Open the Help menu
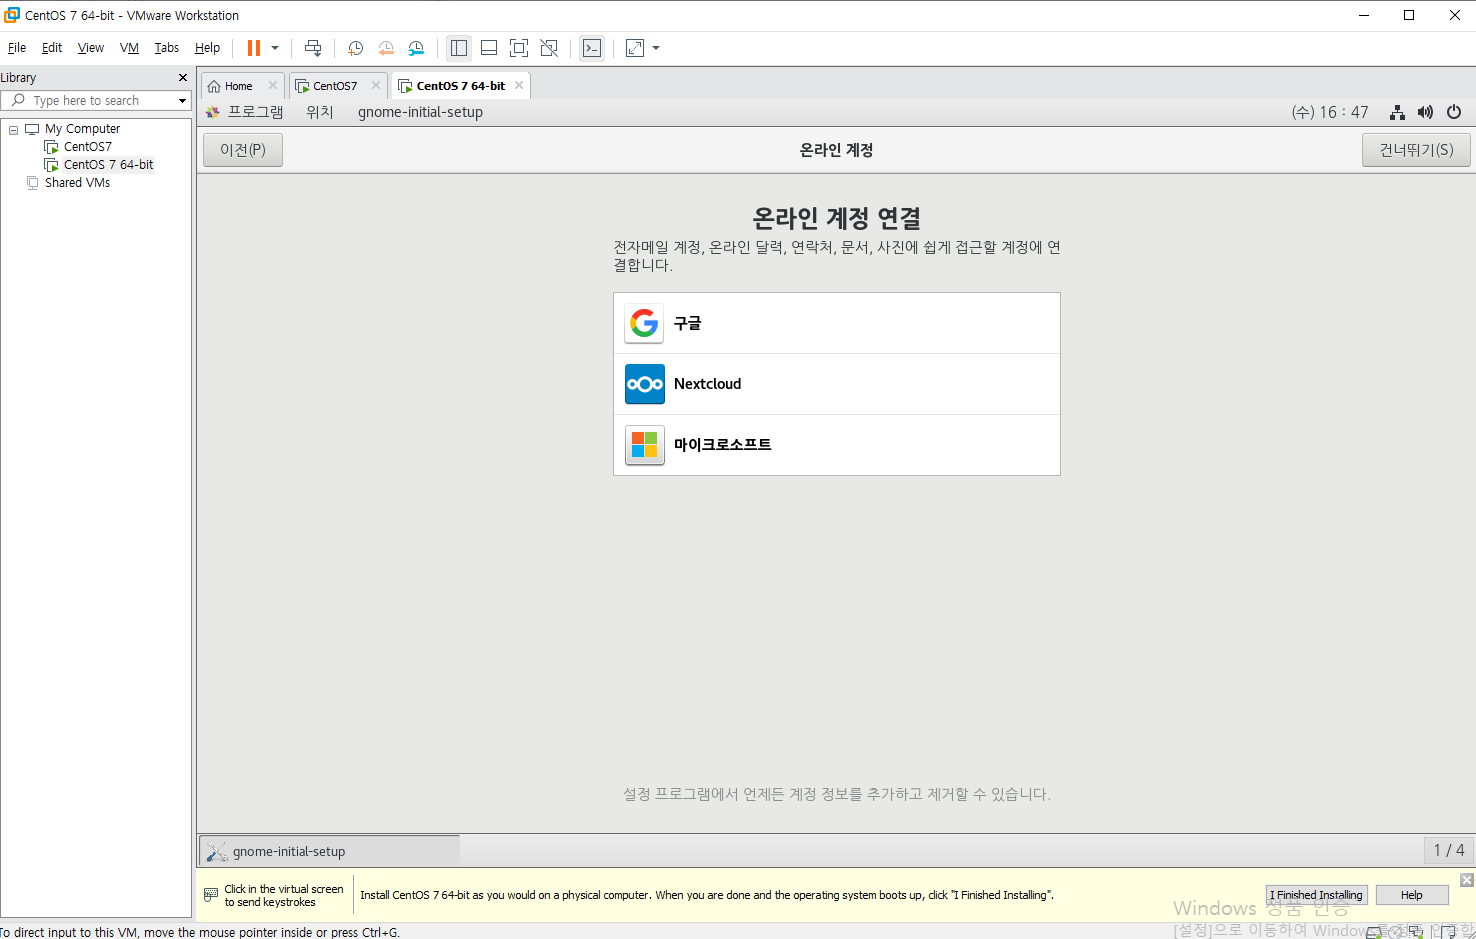Viewport: 1476px width, 939px height. pyautogui.click(x=207, y=48)
